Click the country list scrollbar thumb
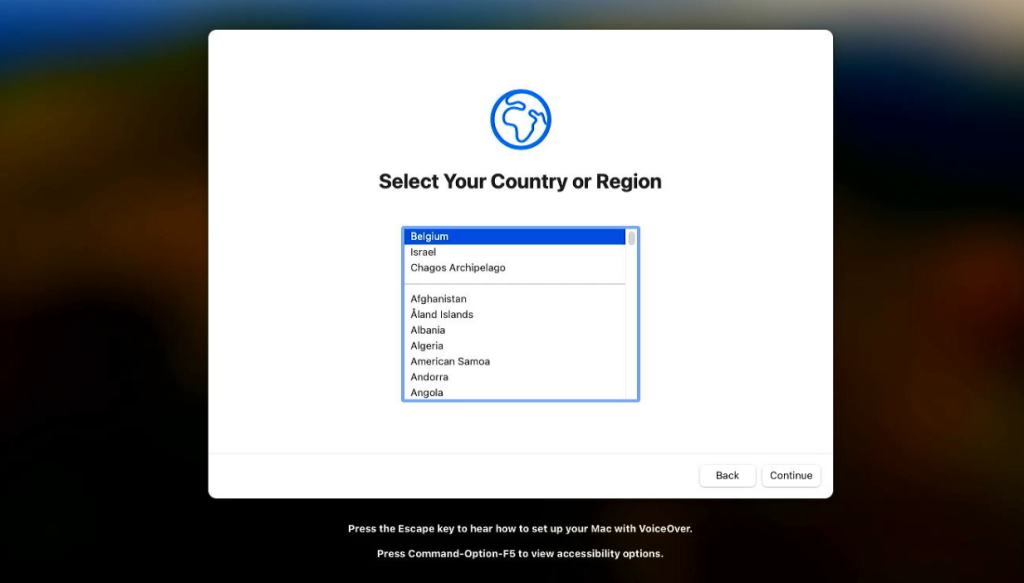This screenshot has height=583, width=1024. 632,238
